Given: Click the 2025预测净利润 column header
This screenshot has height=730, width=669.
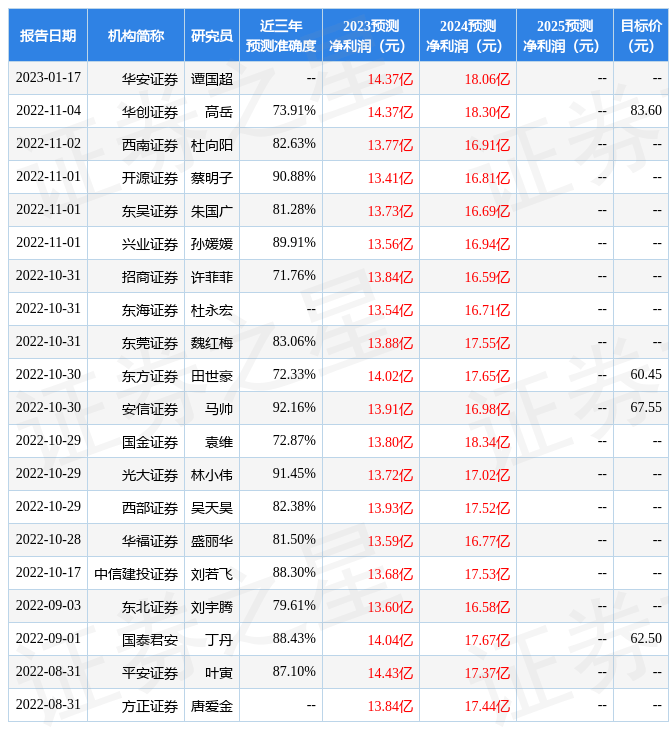Looking at the screenshot, I should pyautogui.click(x=564, y=36).
